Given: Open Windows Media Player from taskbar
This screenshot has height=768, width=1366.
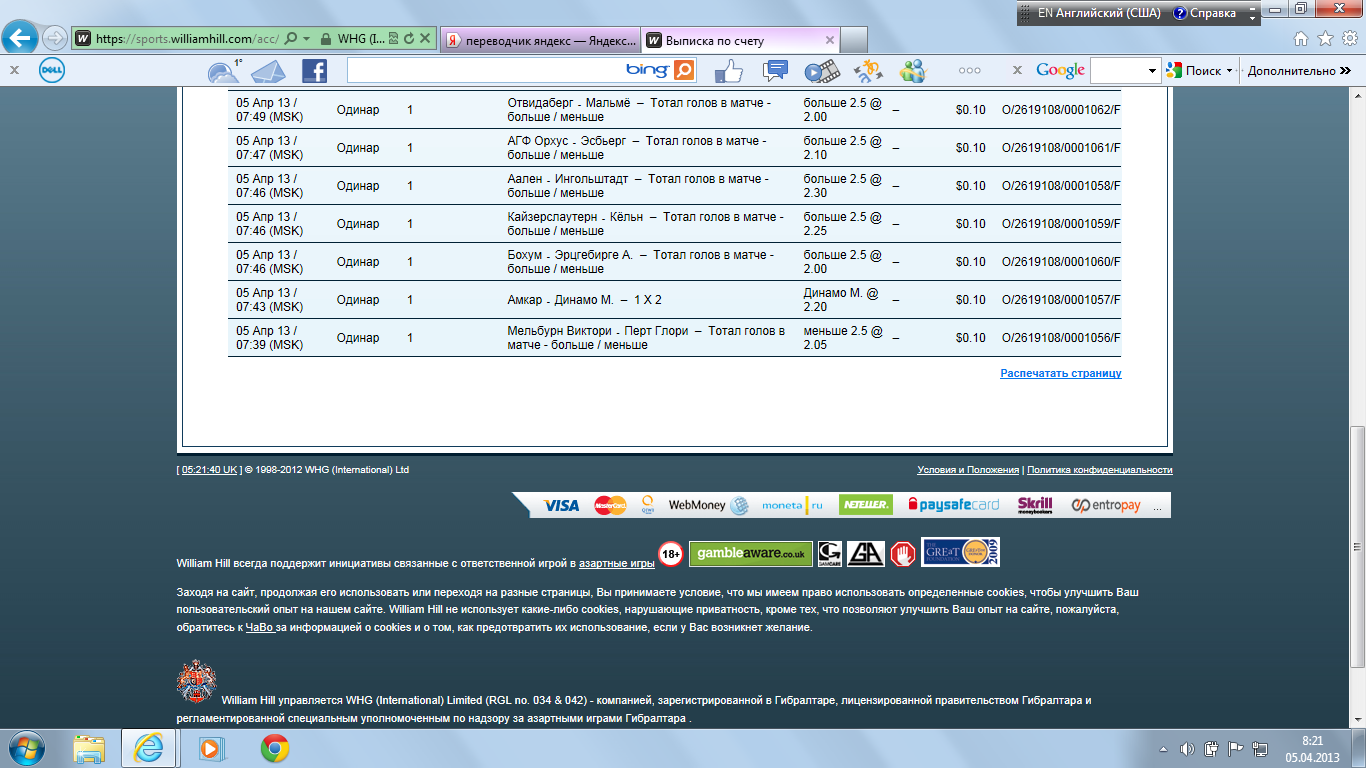Looking at the screenshot, I should 211,748.
